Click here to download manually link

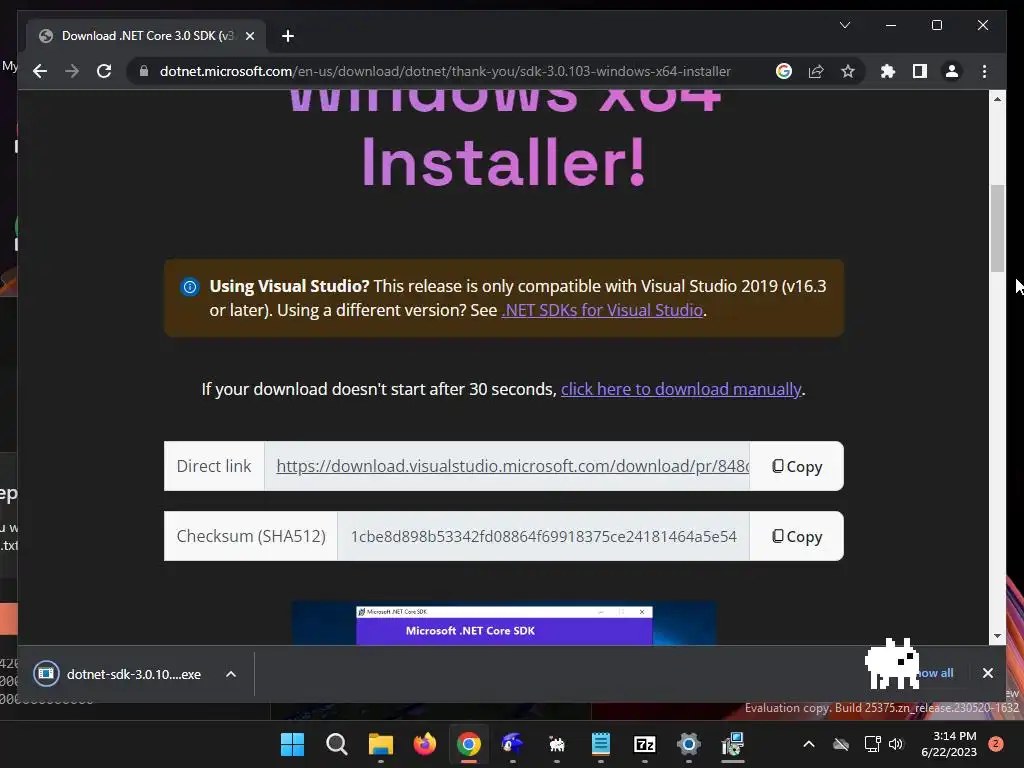(680, 389)
